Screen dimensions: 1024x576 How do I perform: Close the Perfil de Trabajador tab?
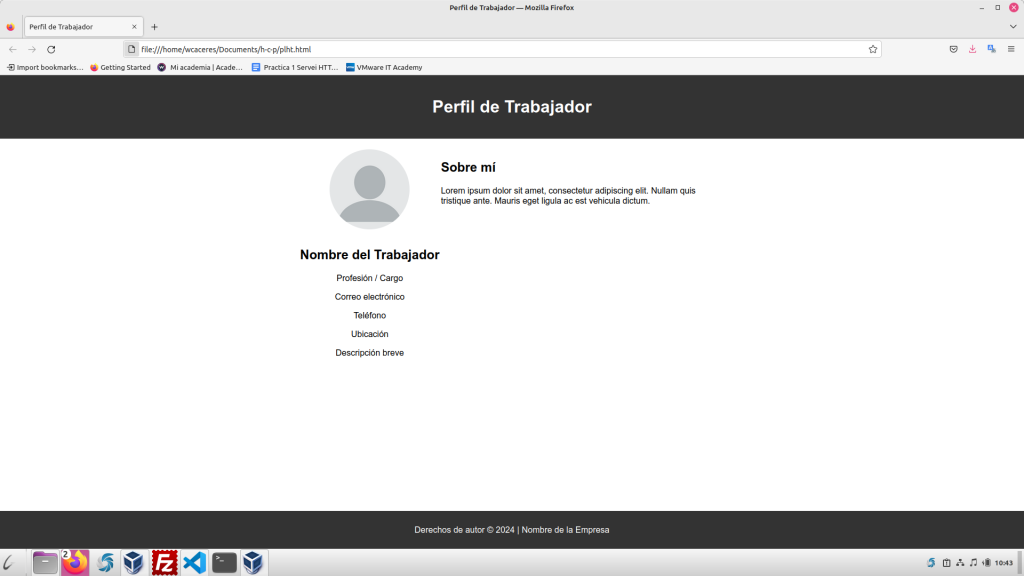(134, 27)
